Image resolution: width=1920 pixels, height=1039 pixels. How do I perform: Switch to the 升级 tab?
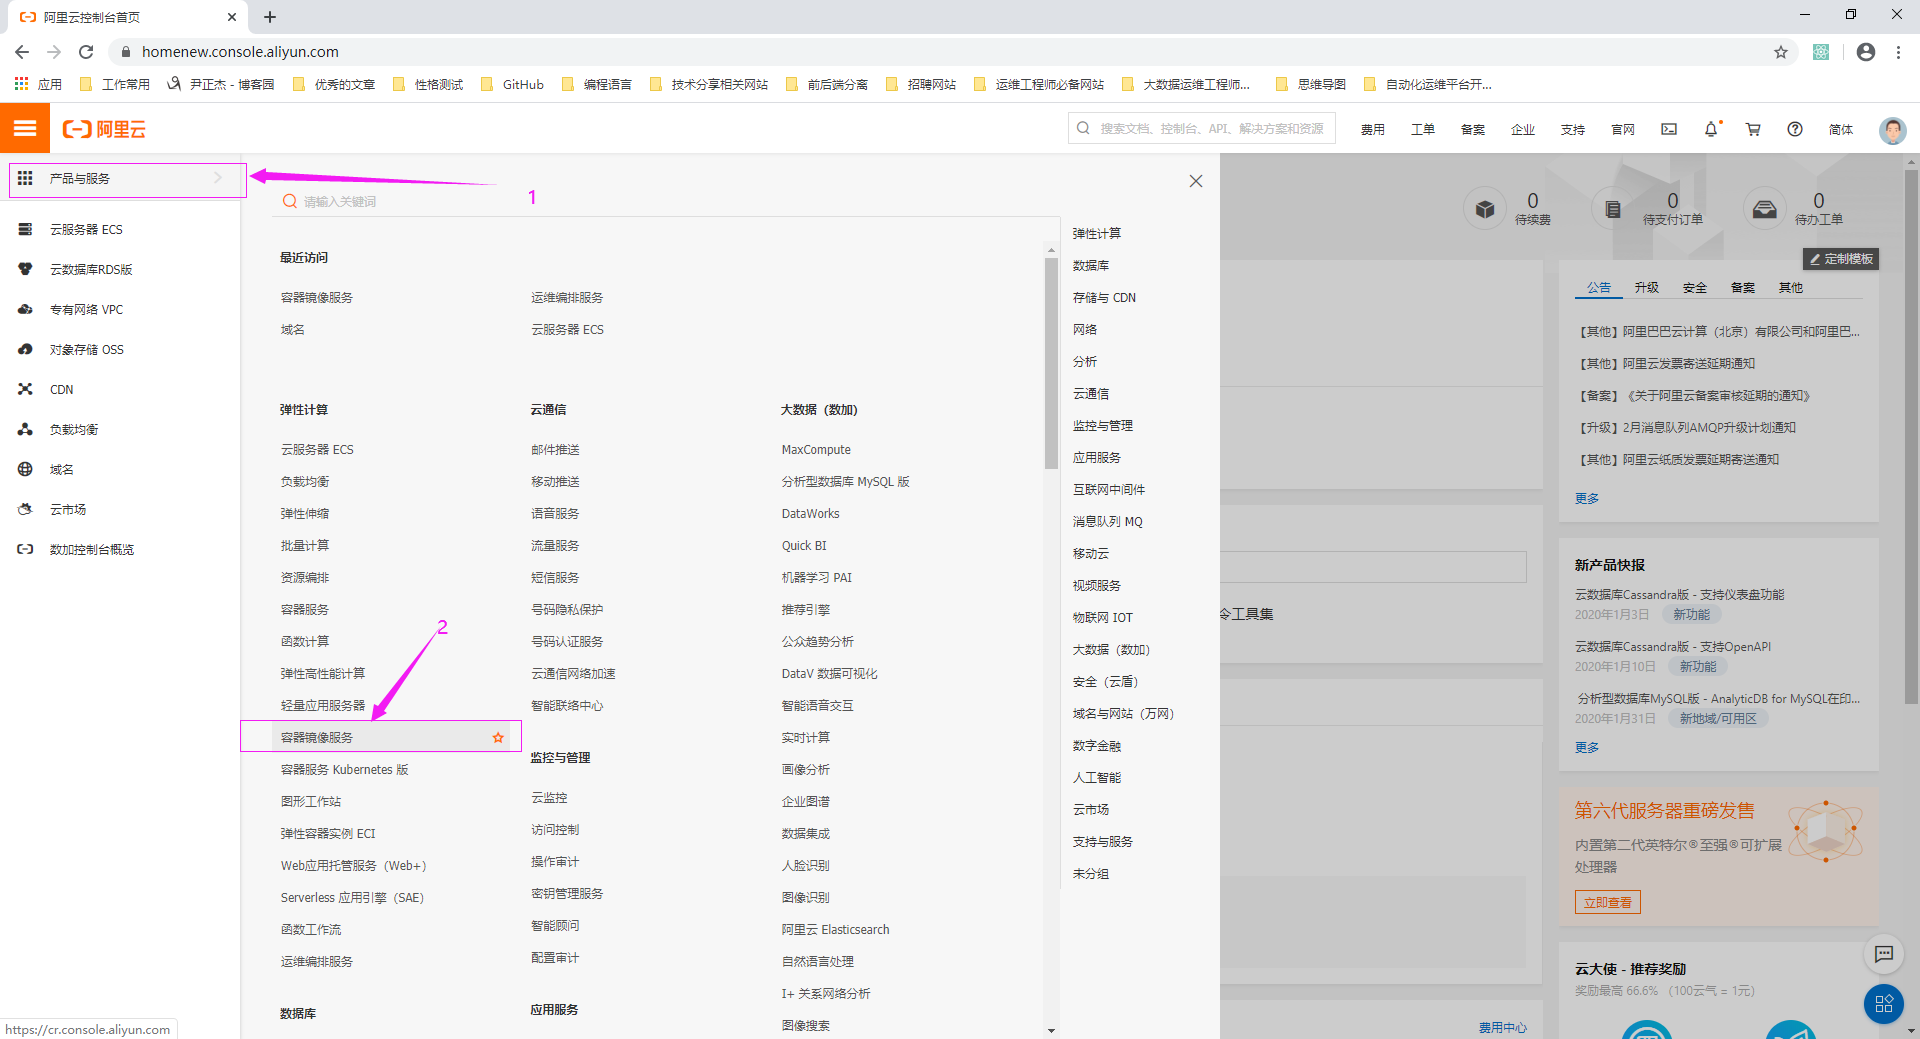click(x=1647, y=288)
